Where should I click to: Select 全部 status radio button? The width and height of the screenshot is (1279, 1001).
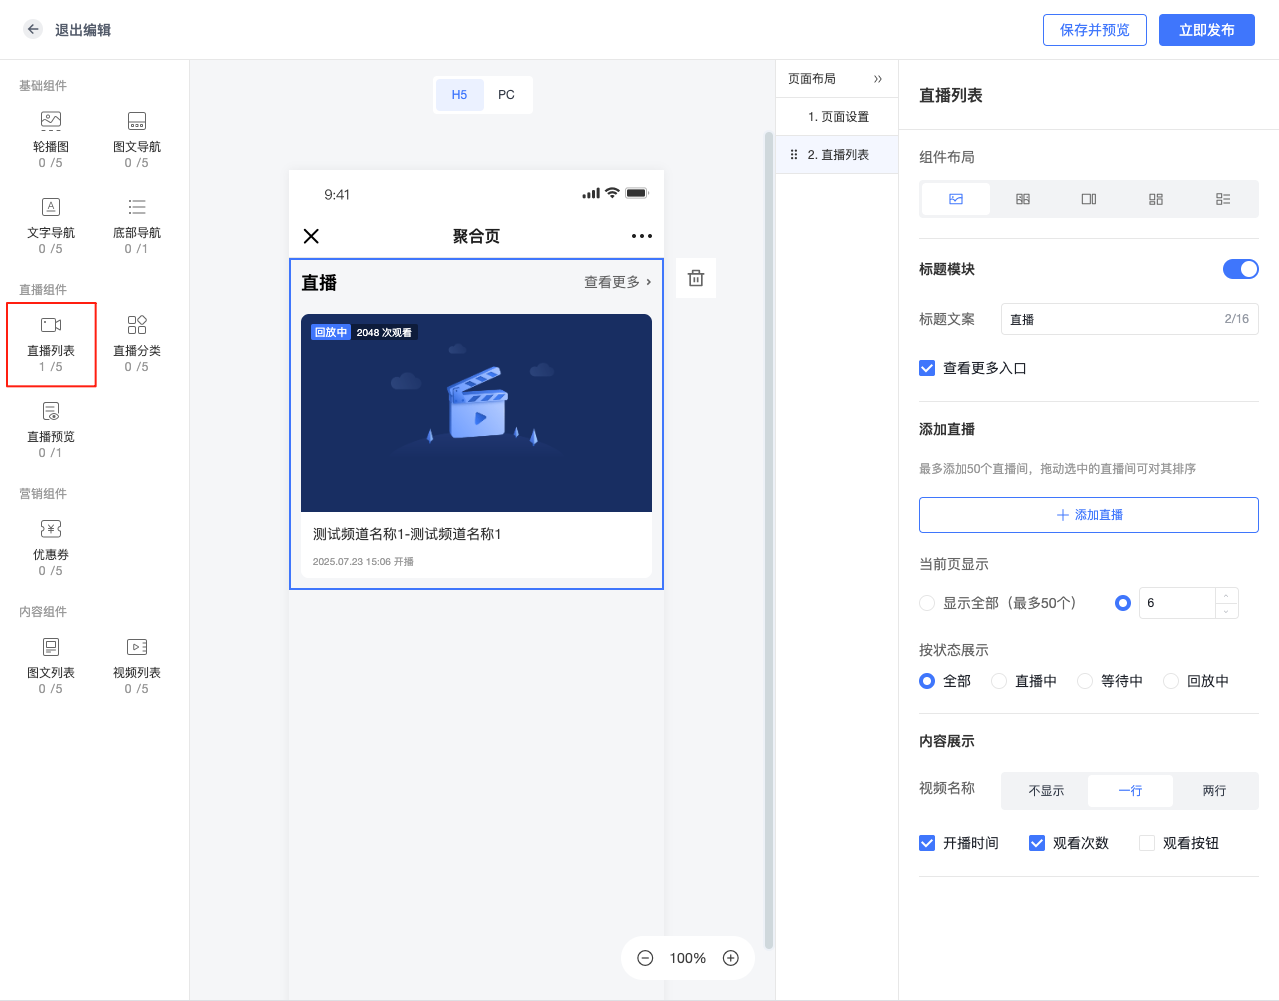point(927,681)
